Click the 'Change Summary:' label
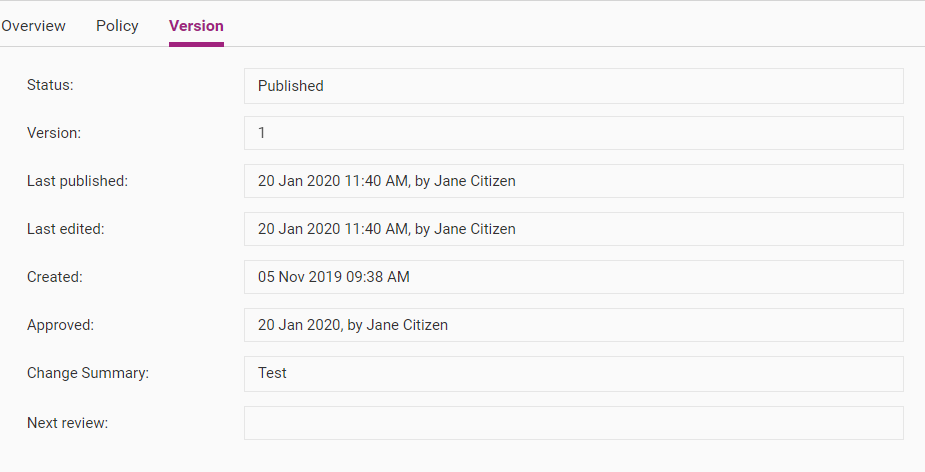Screen dimensions: 925x472 click(x=88, y=373)
